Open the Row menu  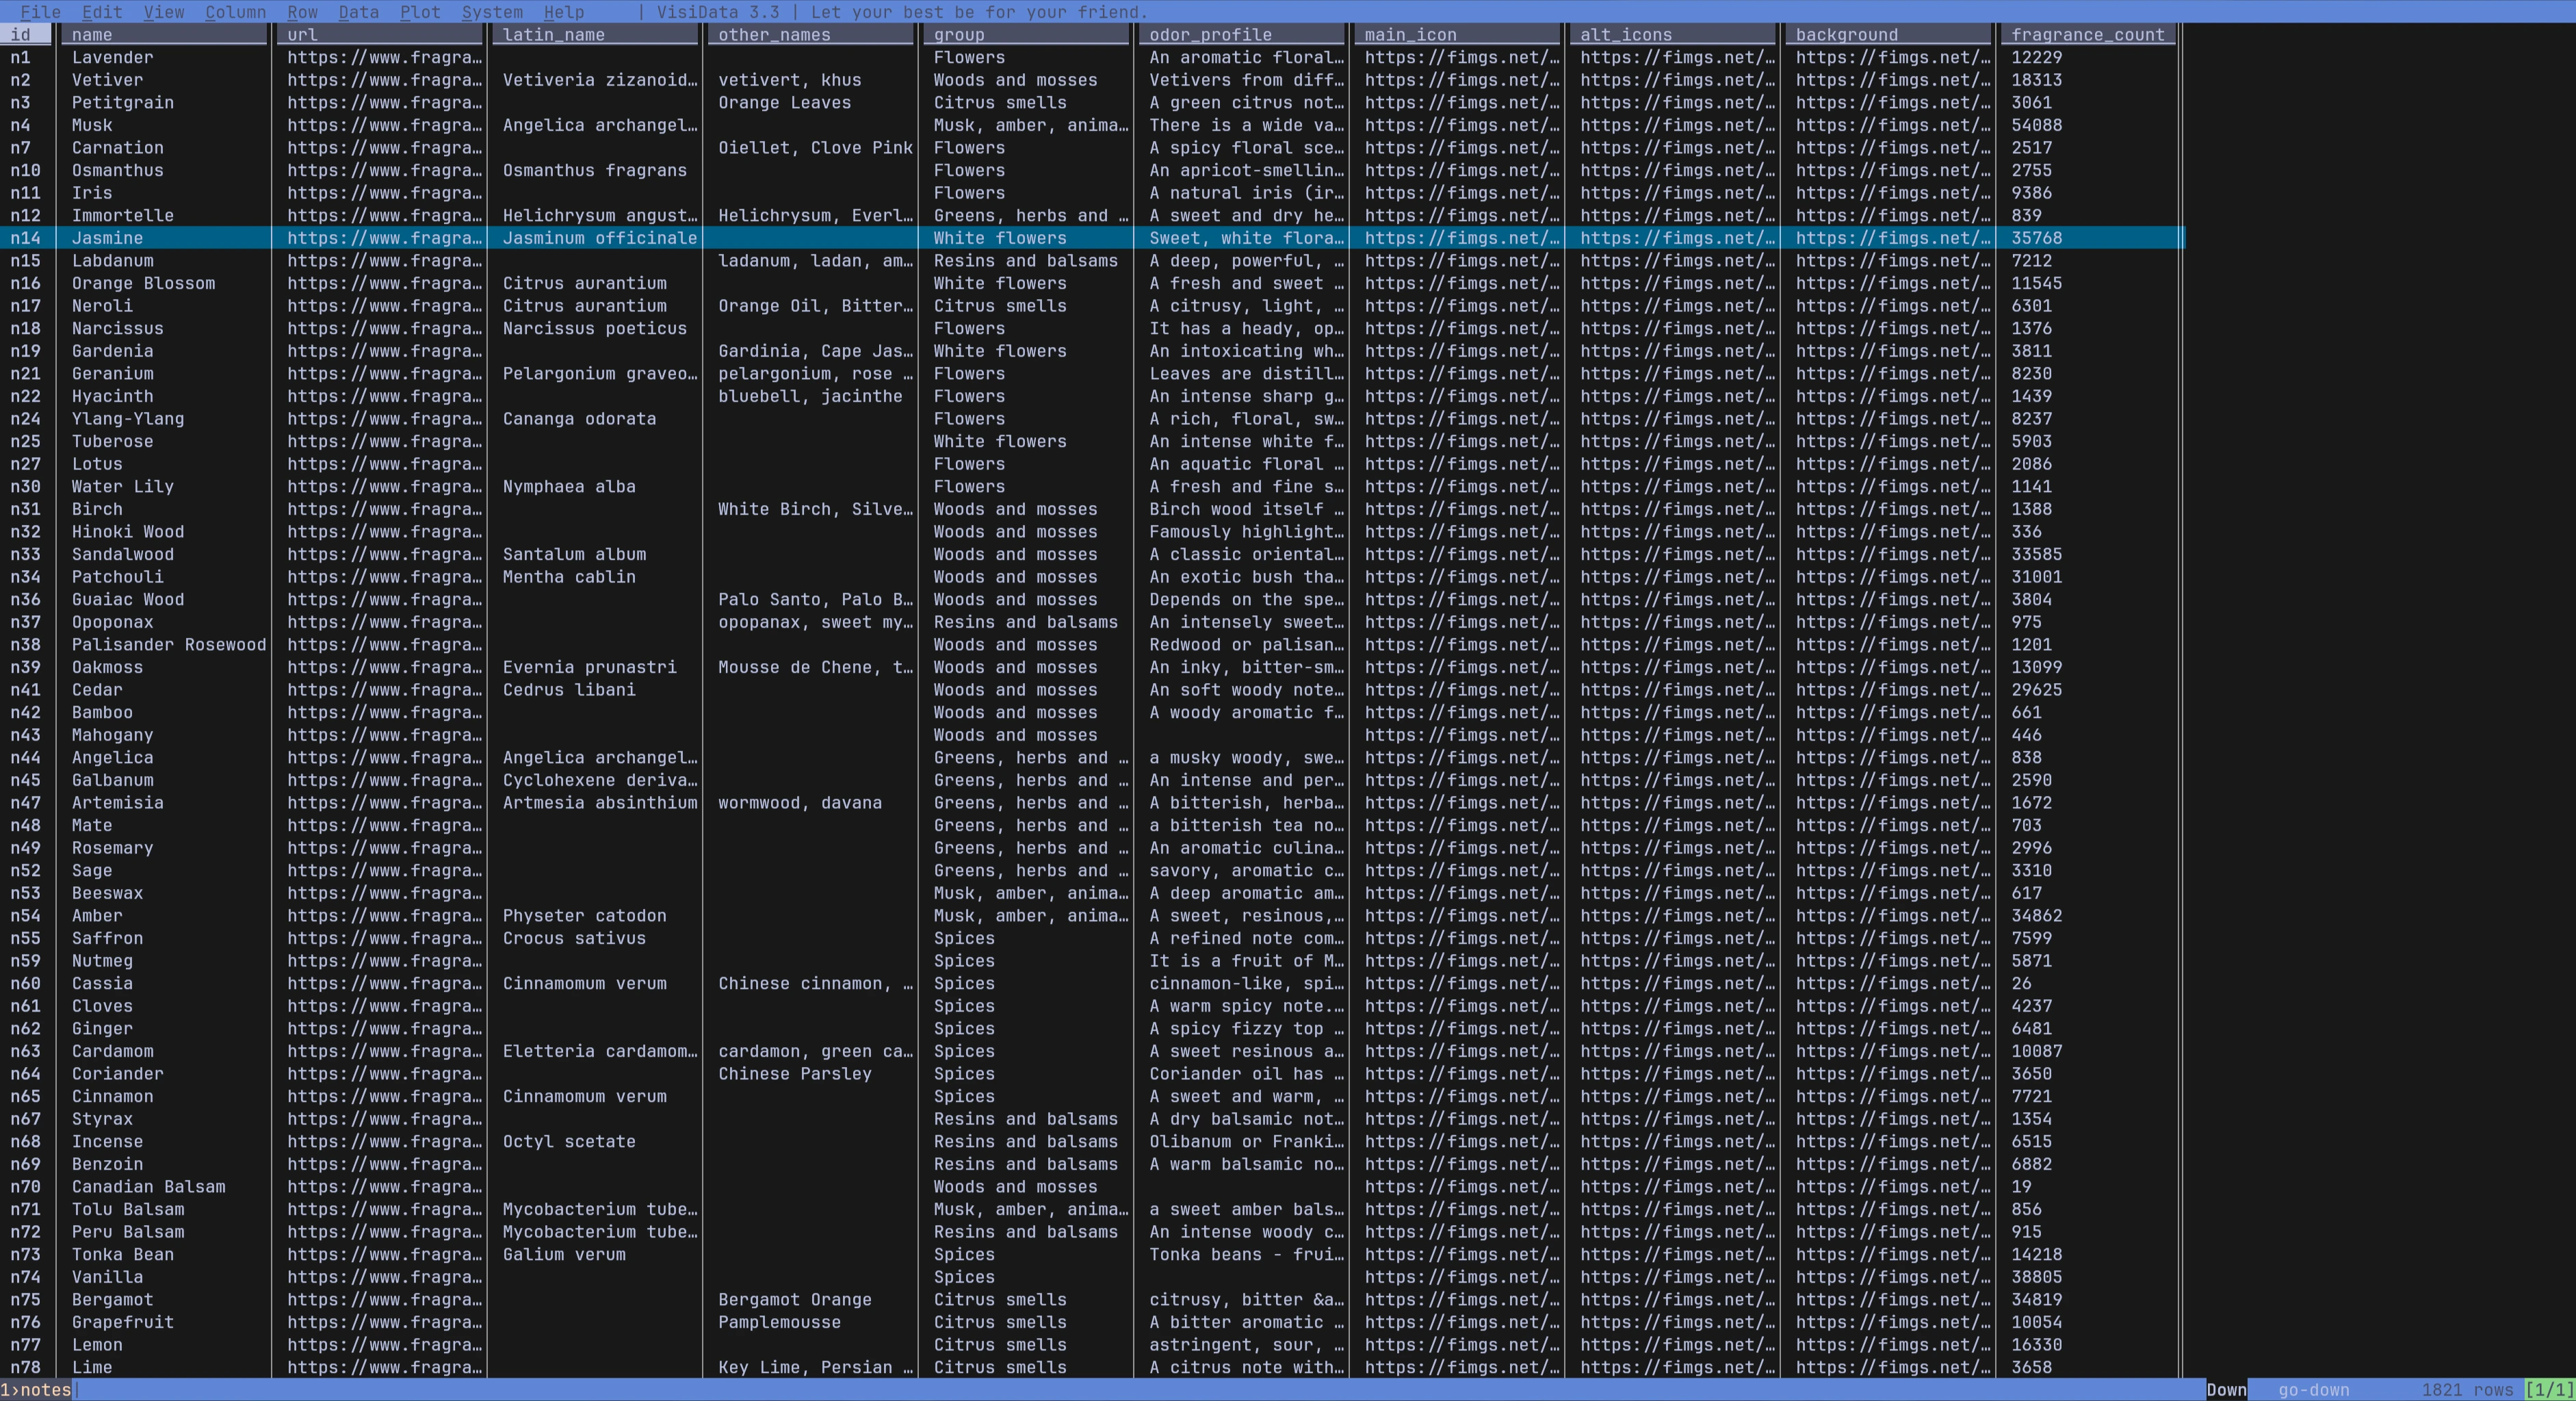click(302, 12)
